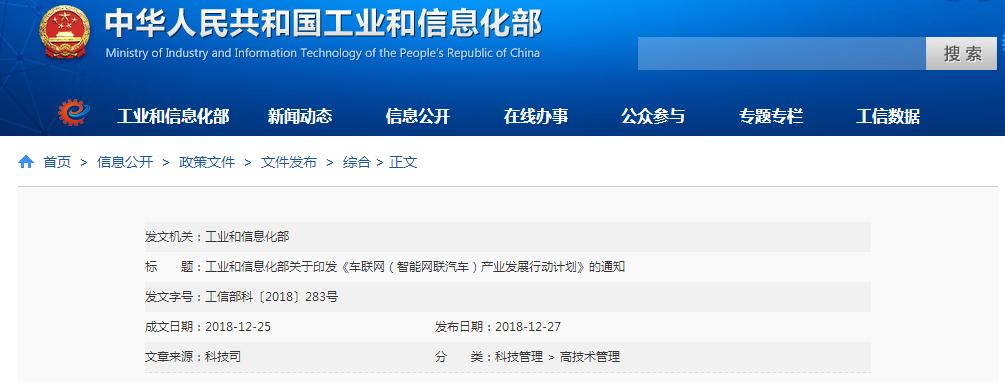Image resolution: width=1005 pixels, height=383 pixels.
Task: Click the search input field
Action: (x=781, y=54)
